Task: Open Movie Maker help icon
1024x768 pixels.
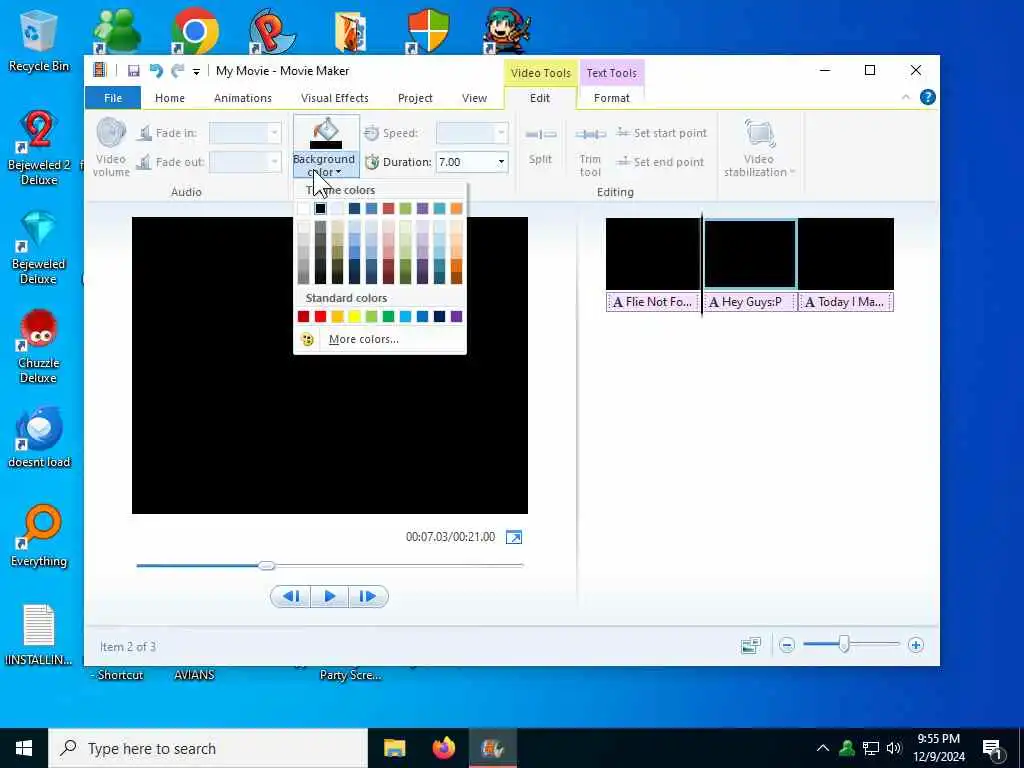Action: 927,97
